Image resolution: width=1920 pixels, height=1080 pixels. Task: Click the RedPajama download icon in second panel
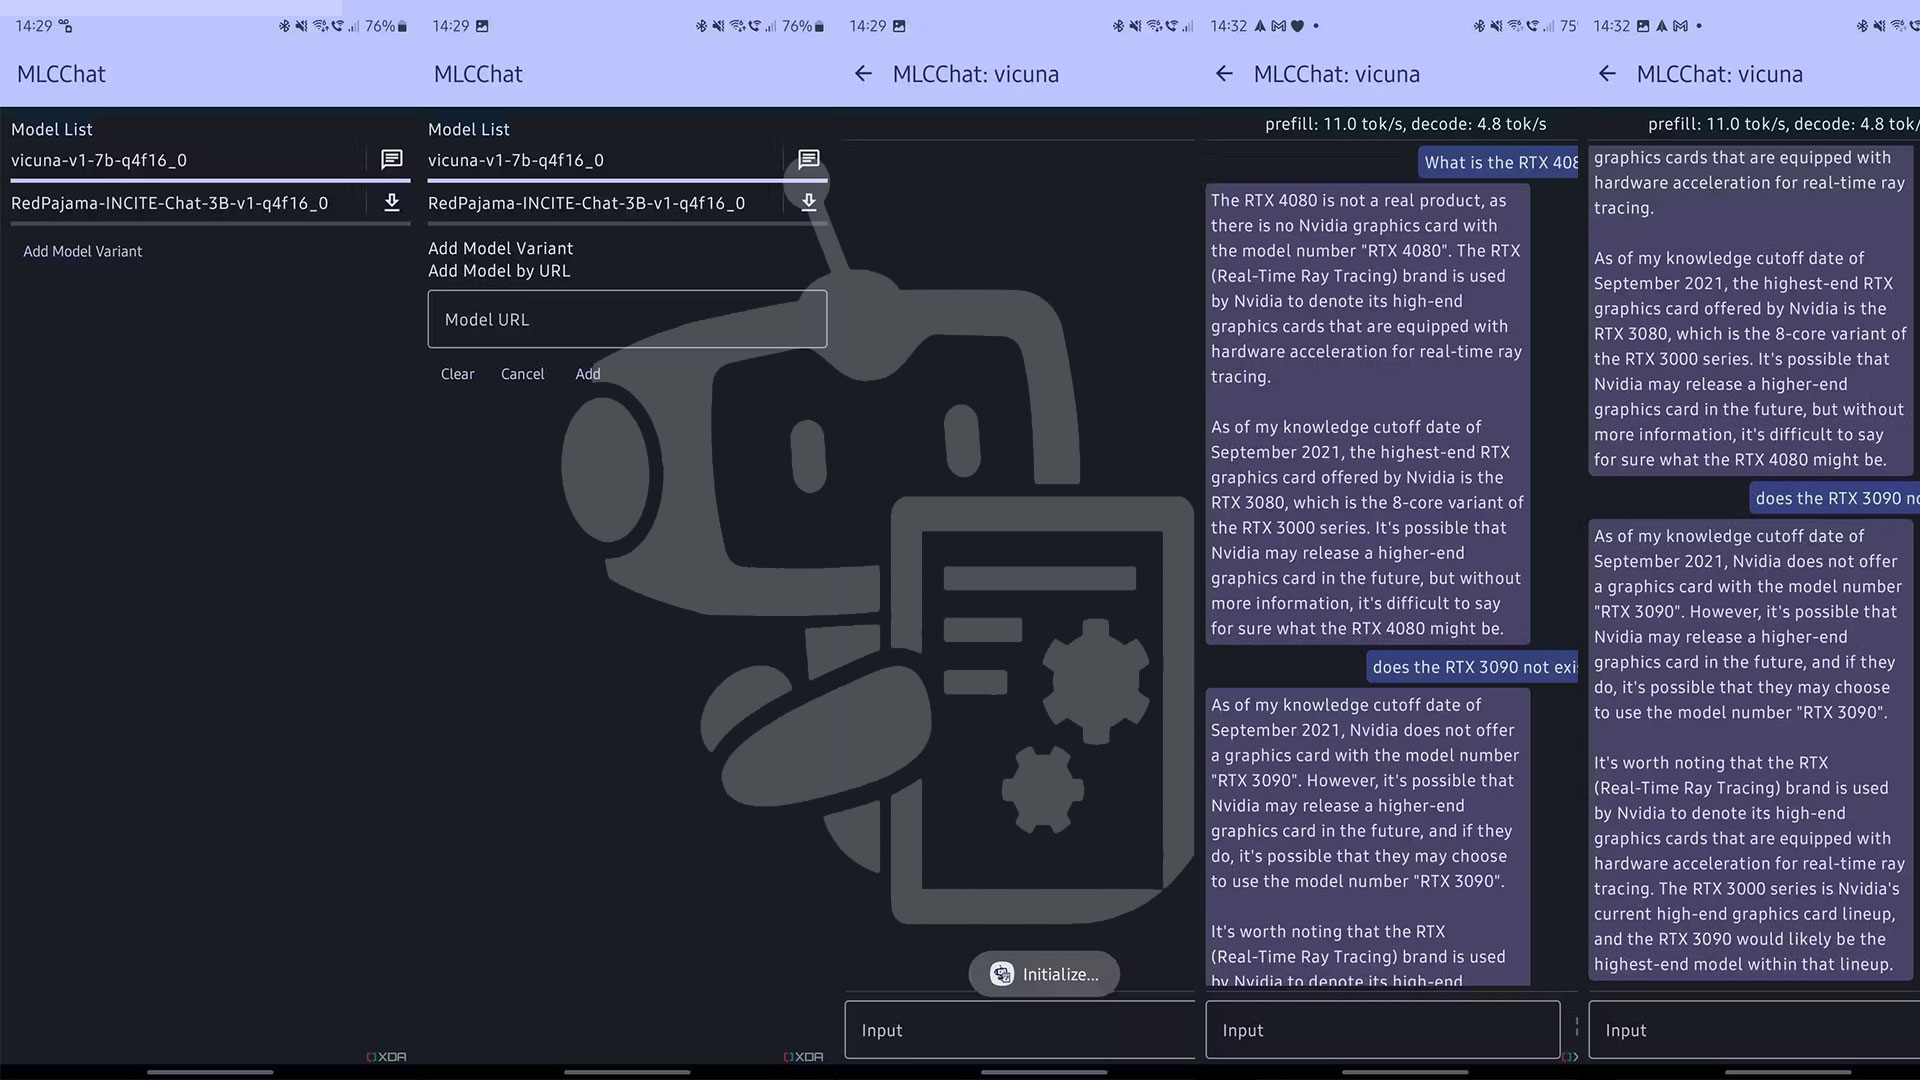(x=808, y=202)
